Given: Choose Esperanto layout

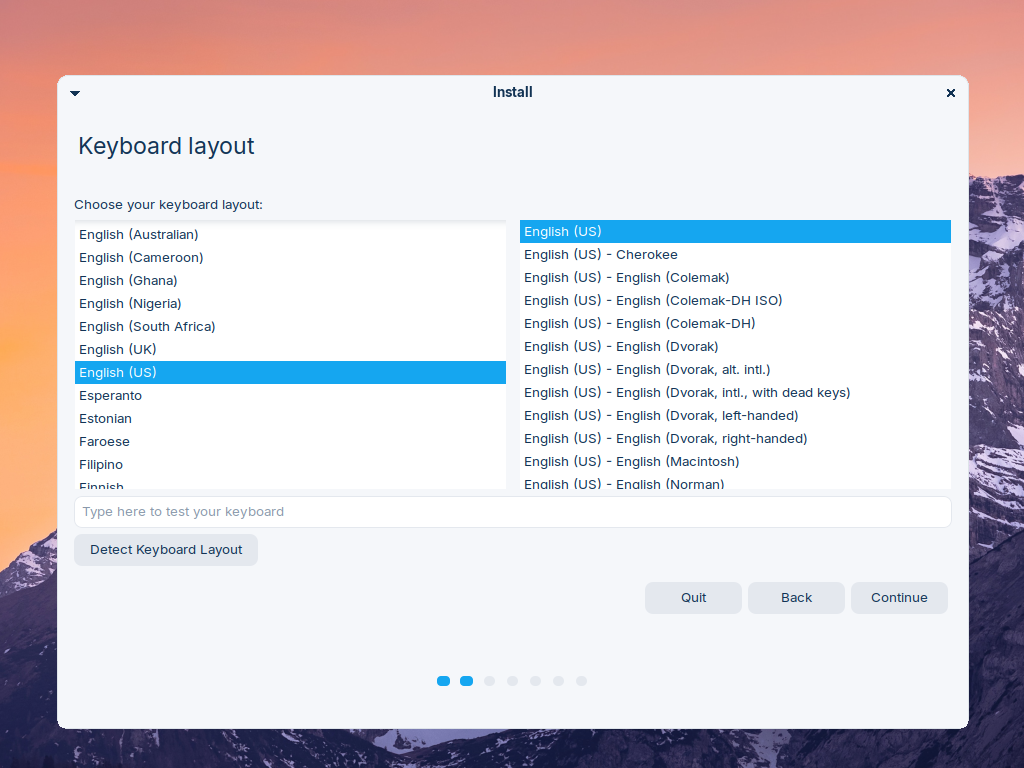Looking at the screenshot, I should tap(290, 396).
